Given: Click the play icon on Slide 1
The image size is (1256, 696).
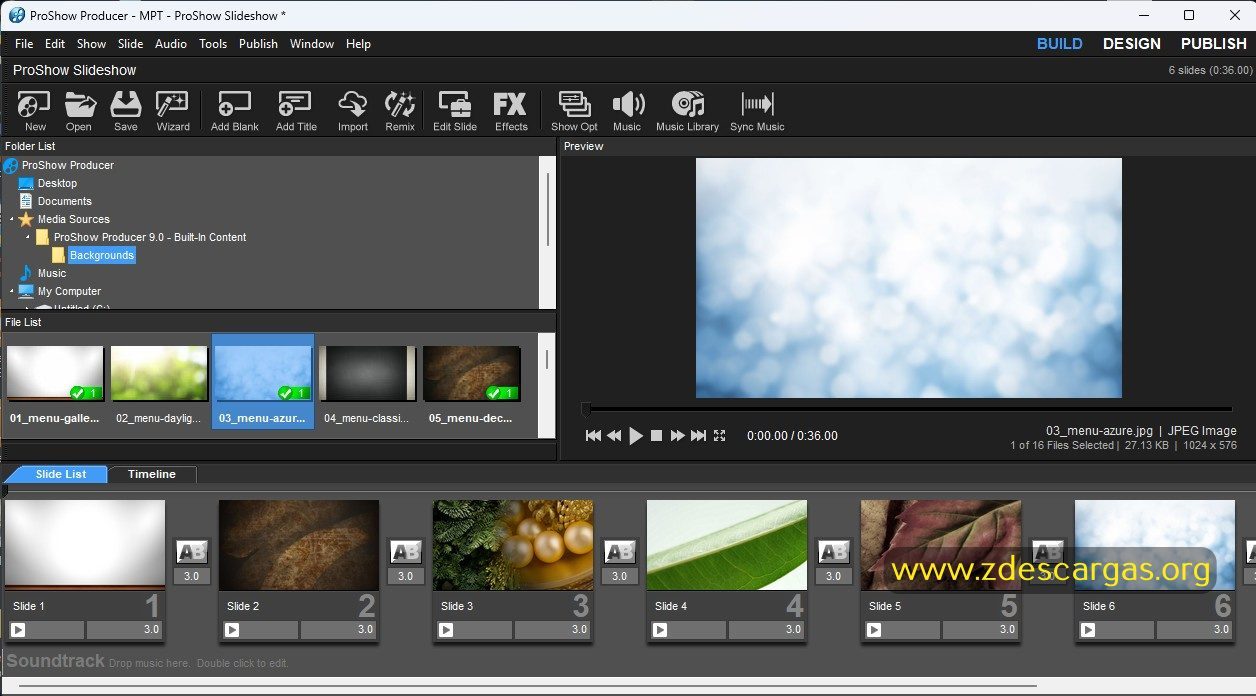Looking at the screenshot, I should point(18,630).
